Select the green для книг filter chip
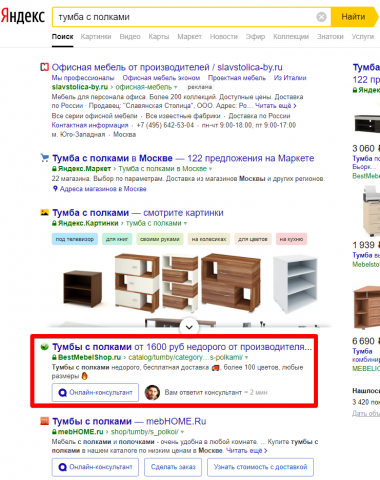The image size is (380, 480). [117, 239]
